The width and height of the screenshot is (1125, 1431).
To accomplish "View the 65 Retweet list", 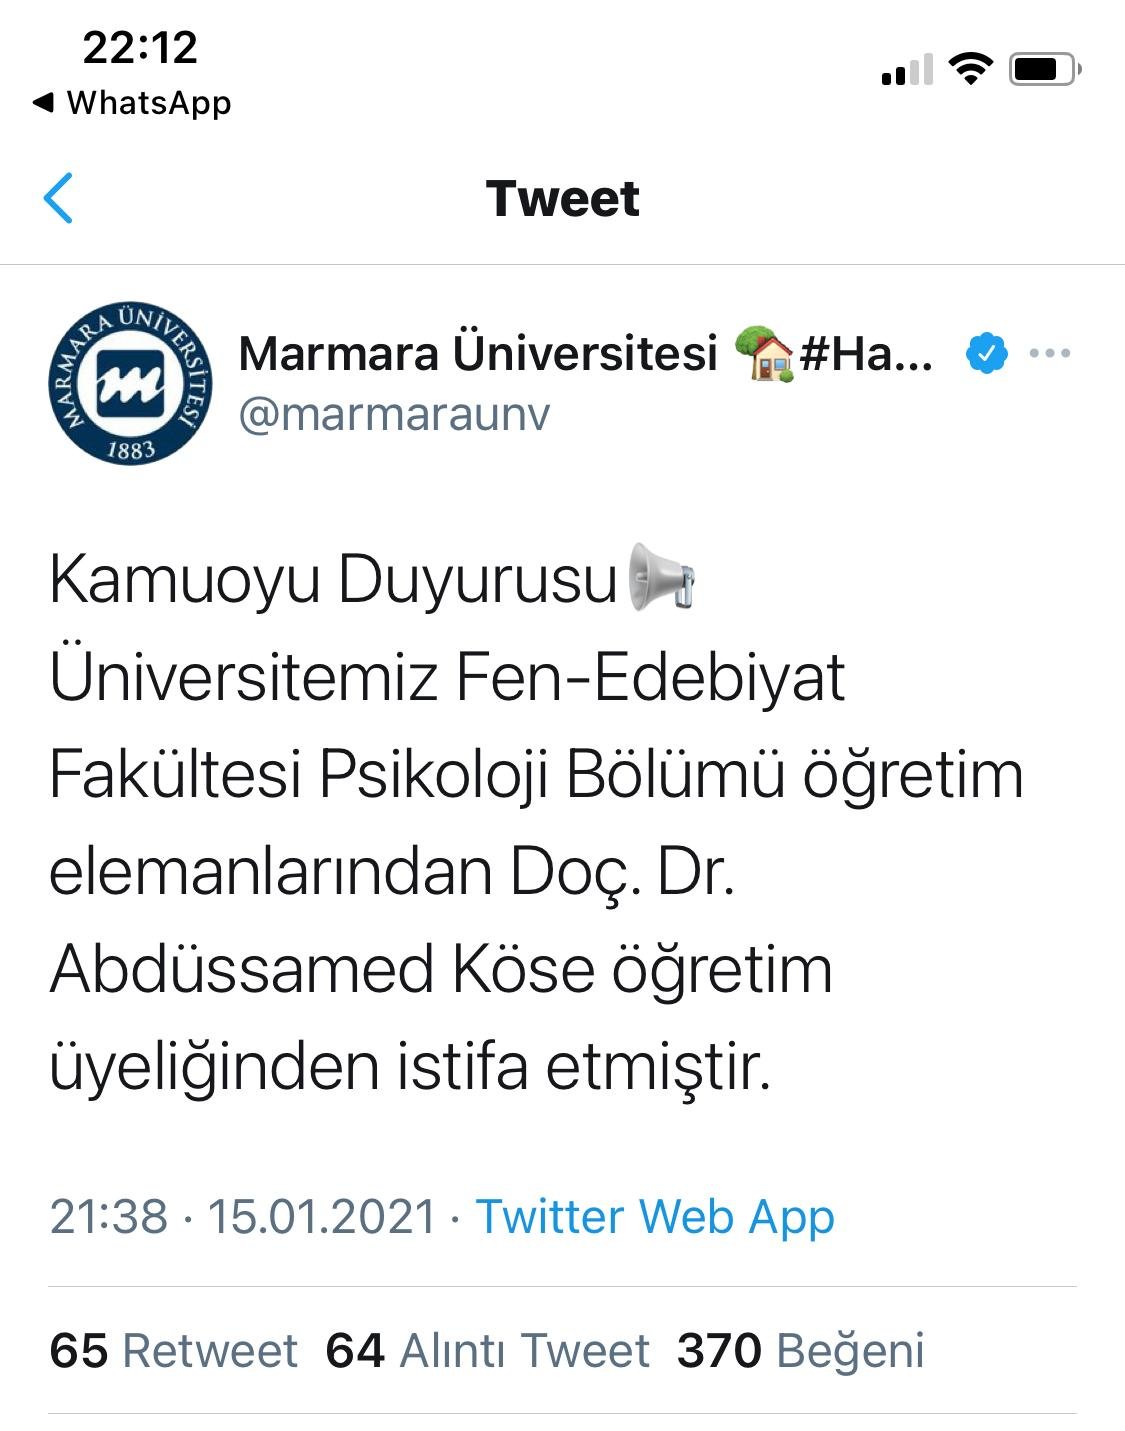I will click(173, 1350).
